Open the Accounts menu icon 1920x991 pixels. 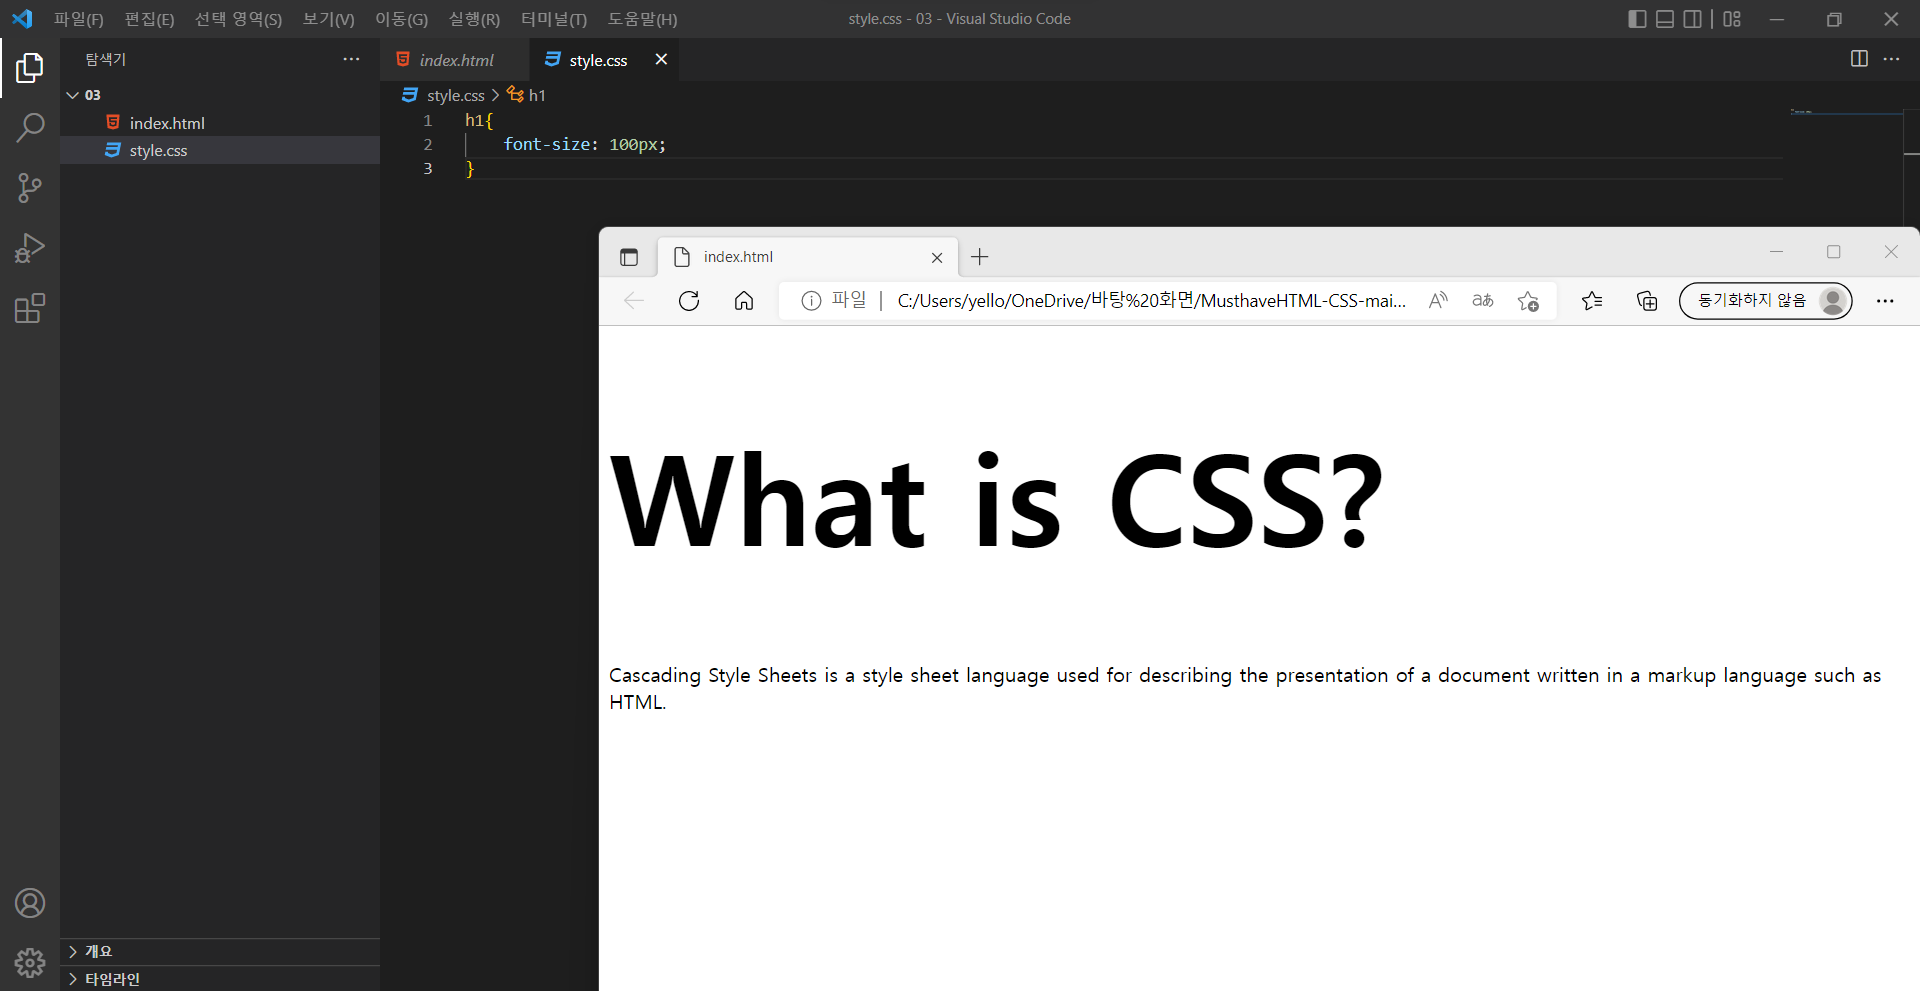tap(30, 903)
